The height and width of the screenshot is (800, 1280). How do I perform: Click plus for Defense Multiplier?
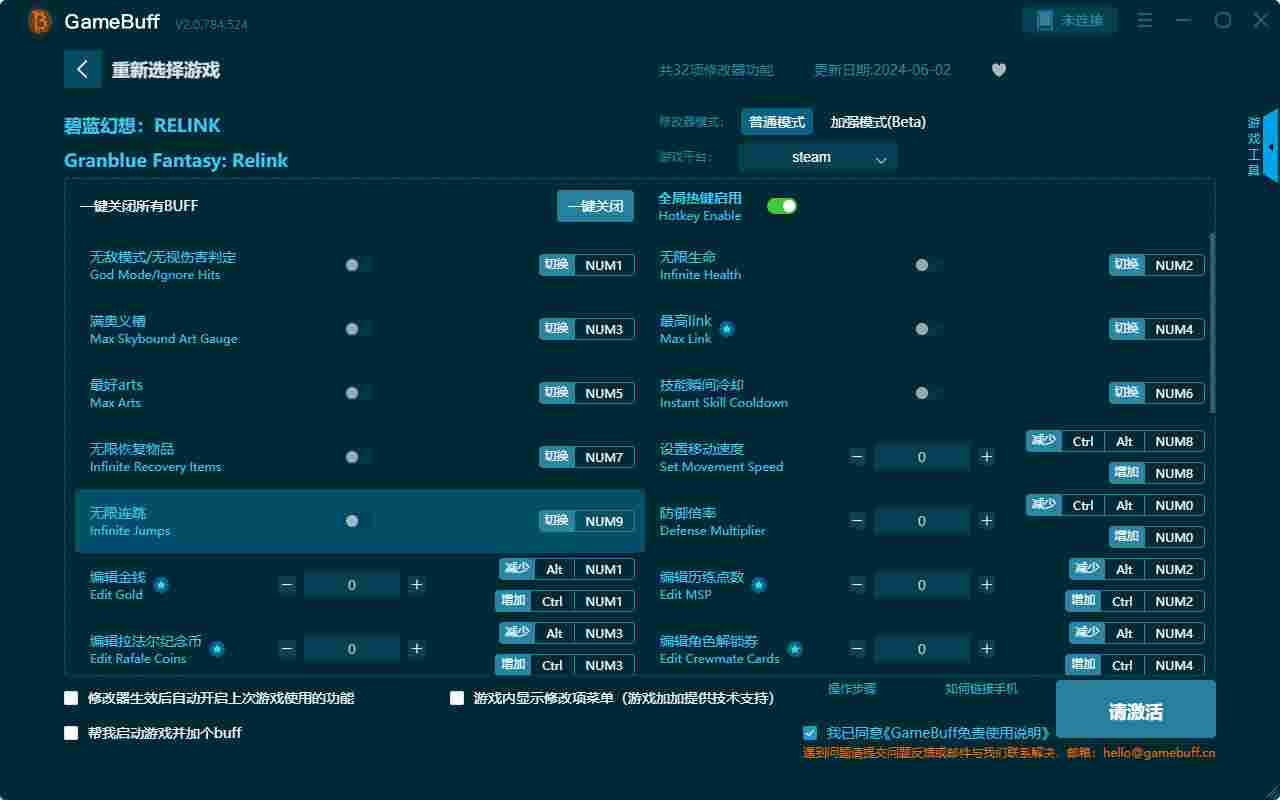click(x=987, y=521)
